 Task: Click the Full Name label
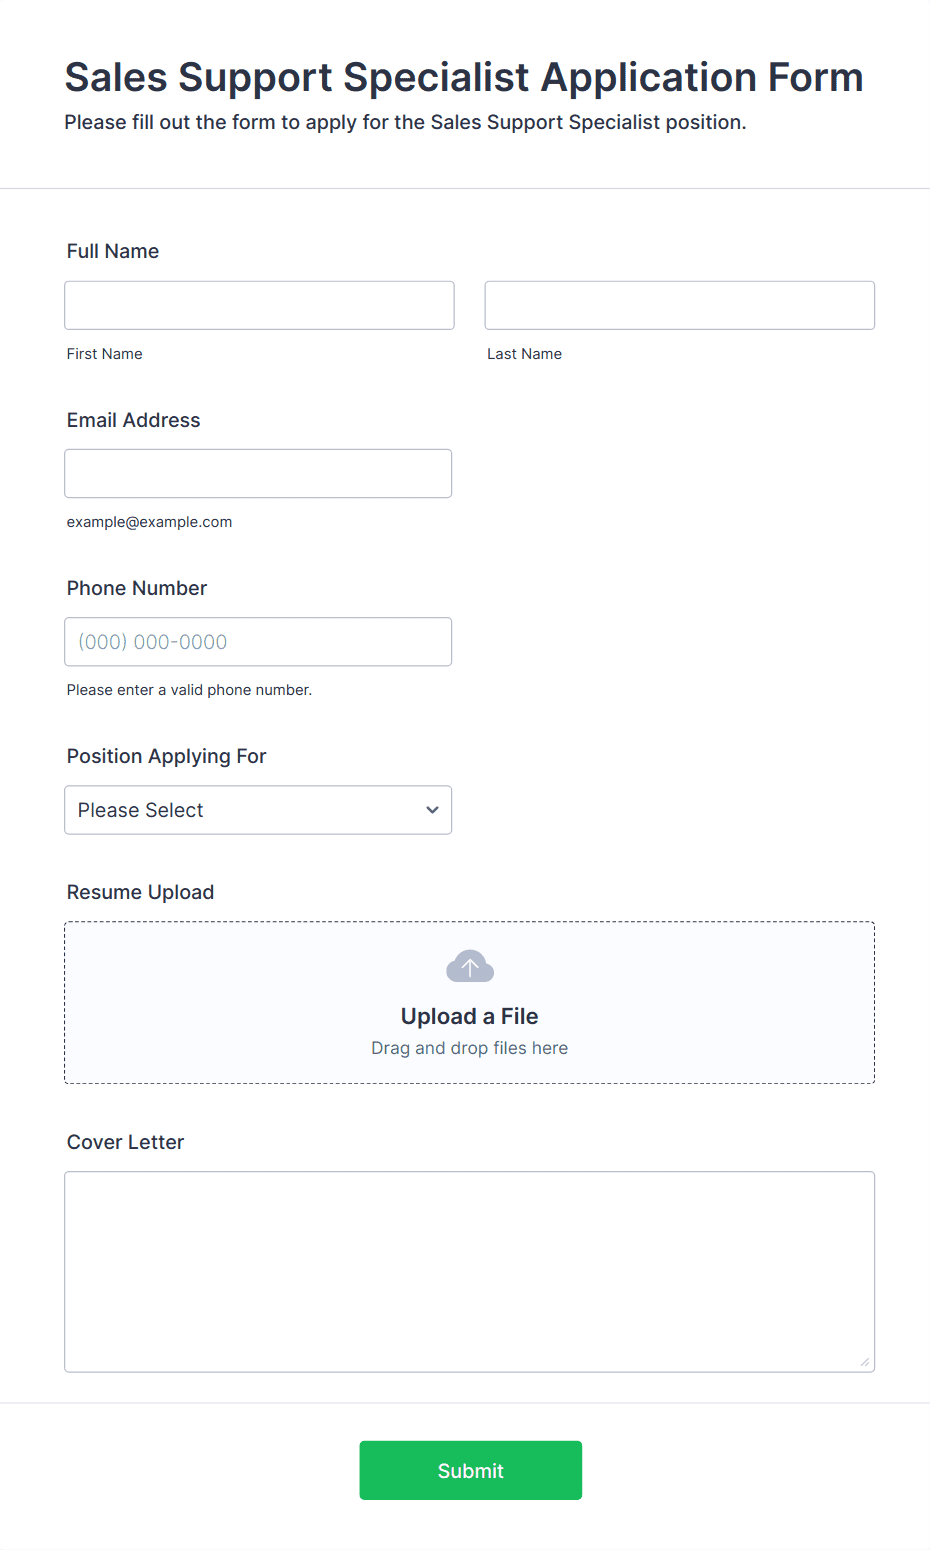pyautogui.click(x=113, y=251)
